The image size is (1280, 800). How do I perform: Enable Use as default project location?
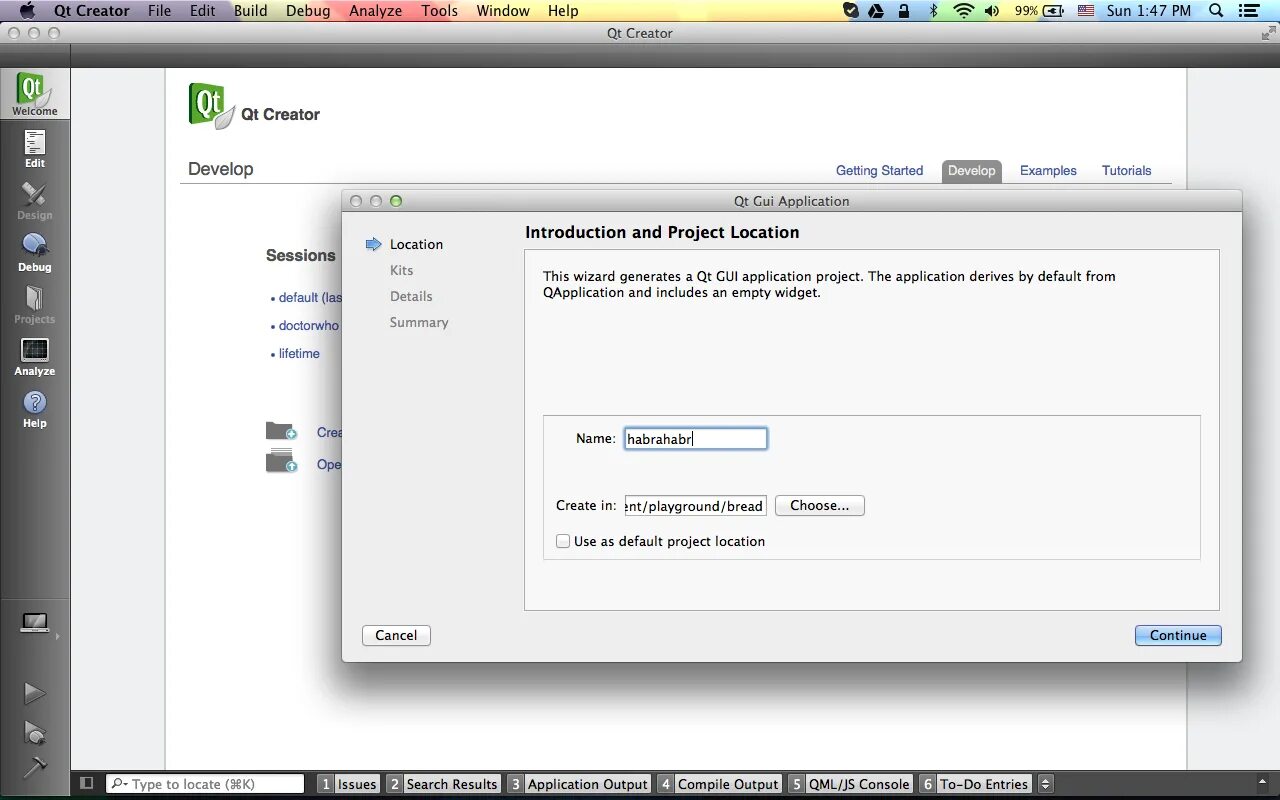pos(563,541)
